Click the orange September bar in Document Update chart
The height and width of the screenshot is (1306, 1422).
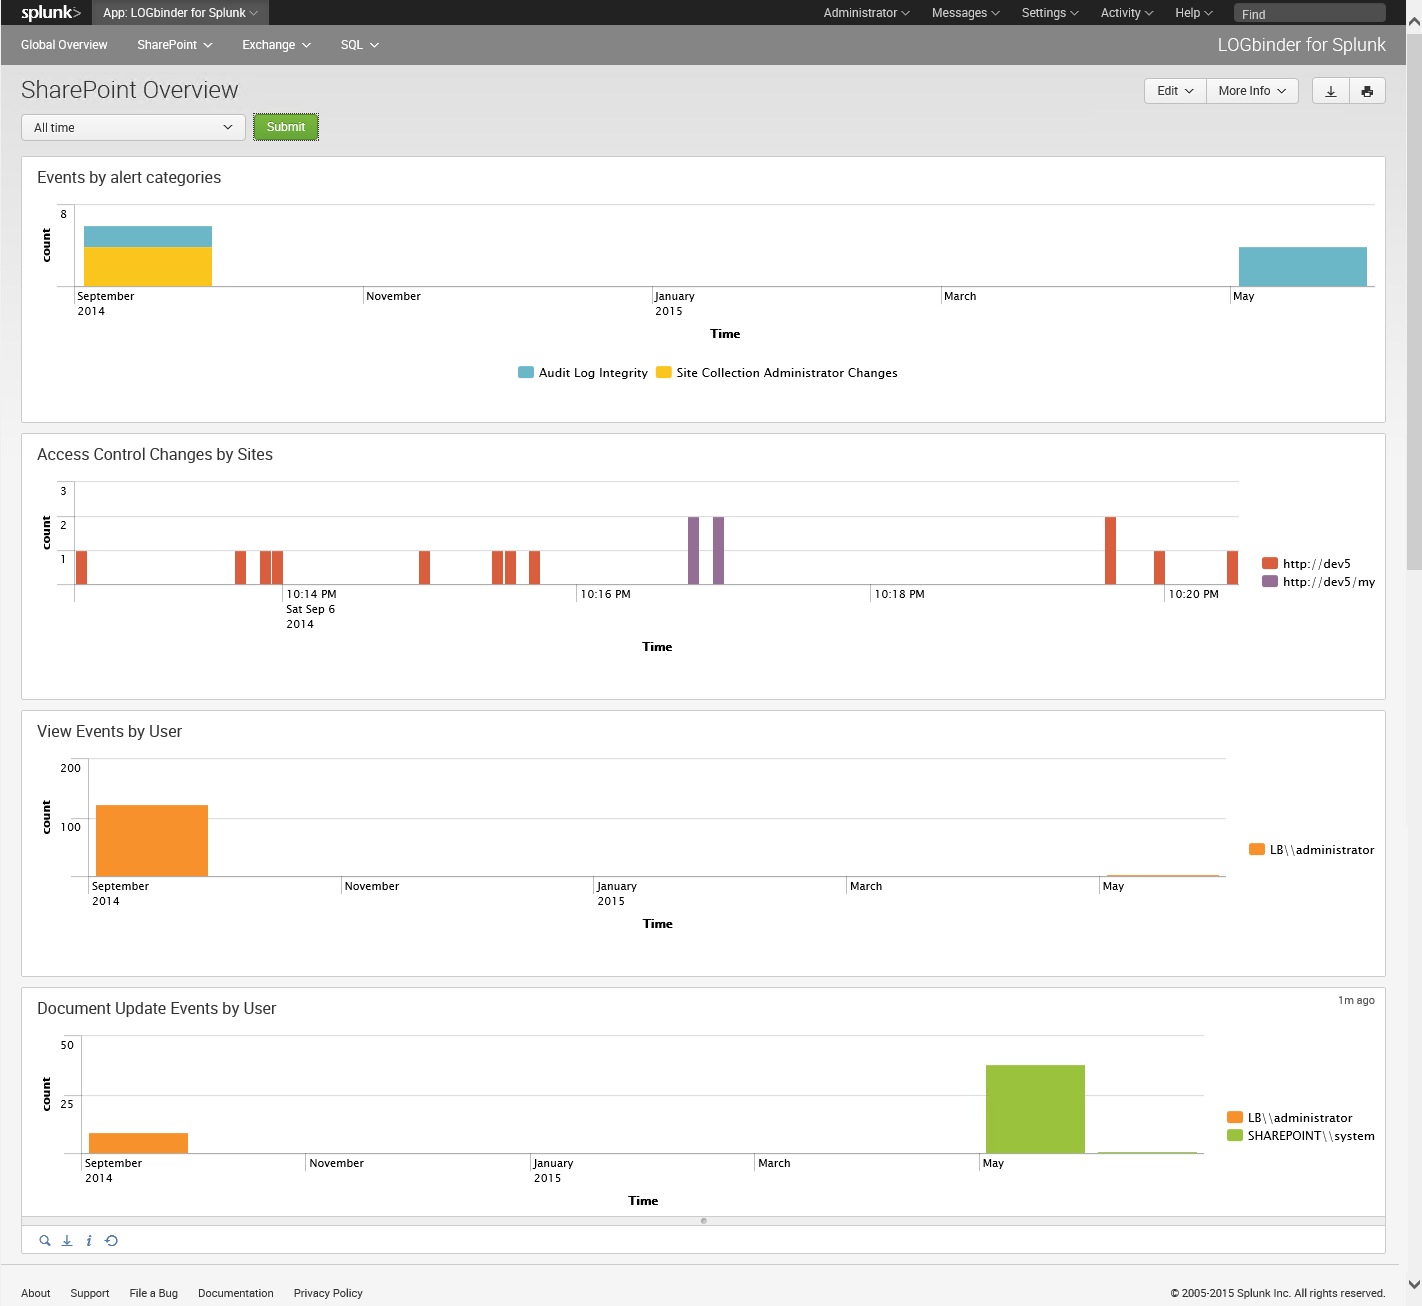pos(138,1143)
